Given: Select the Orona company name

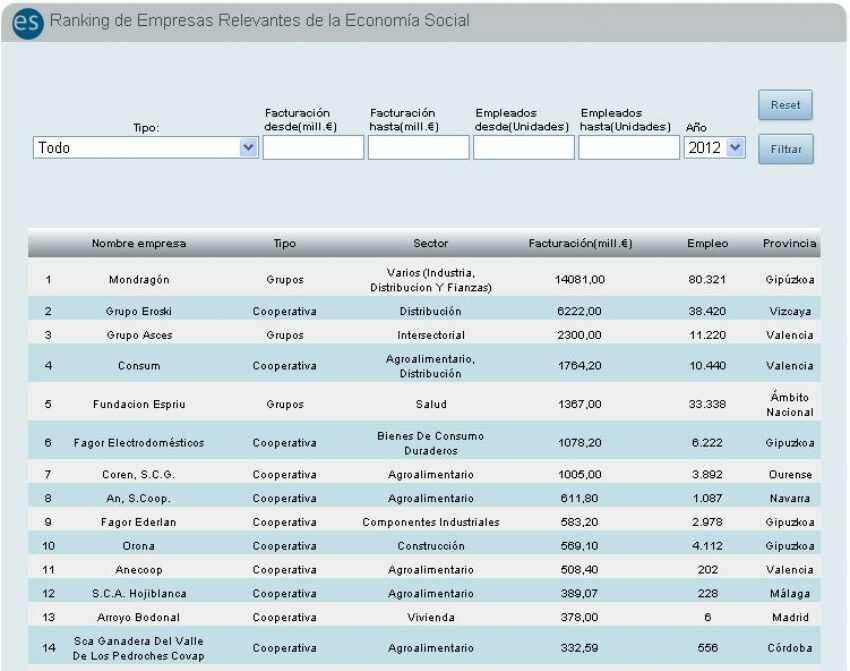Looking at the screenshot, I should click(x=139, y=546).
